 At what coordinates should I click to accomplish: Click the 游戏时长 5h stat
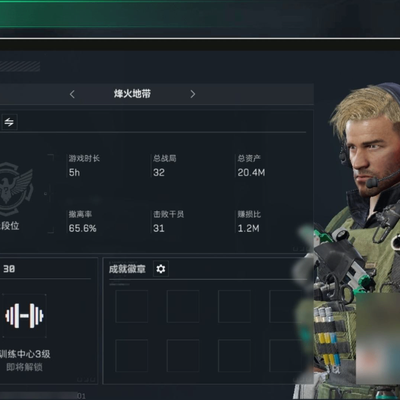point(84,165)
